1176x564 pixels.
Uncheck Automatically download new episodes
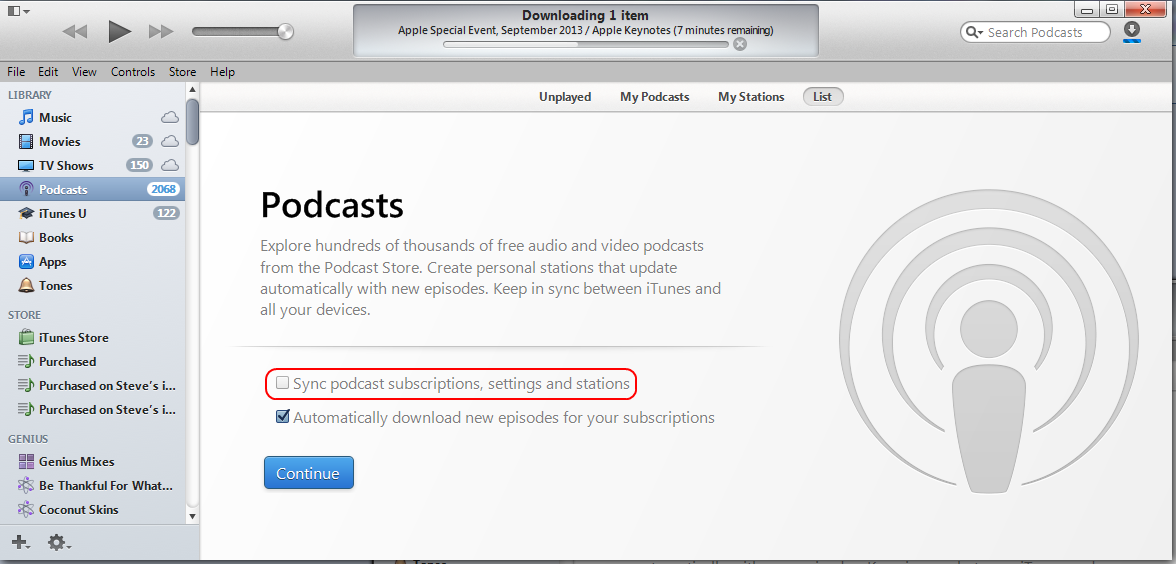coord(283,416)
